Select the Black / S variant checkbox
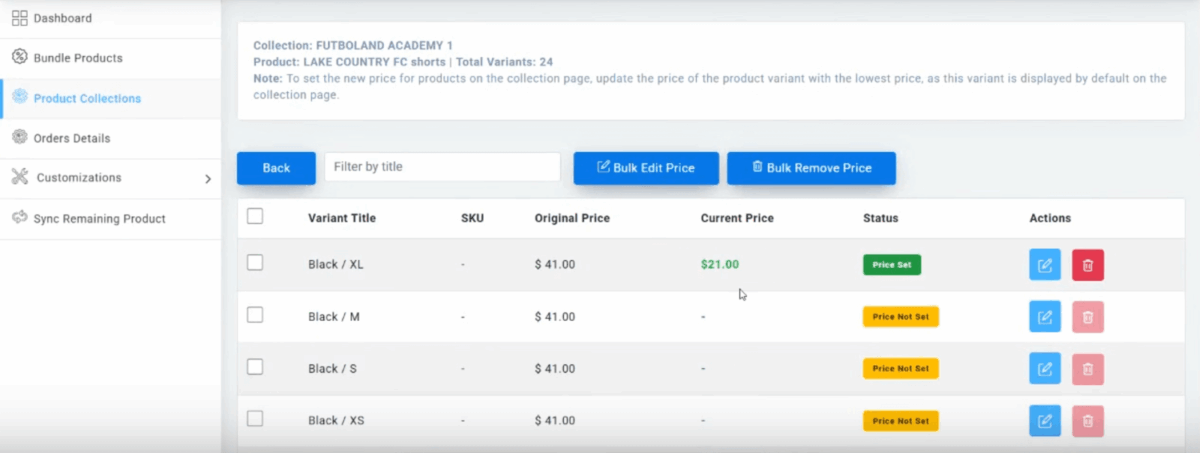This screenshot has height=453, width=1200. tap(255, 367)
